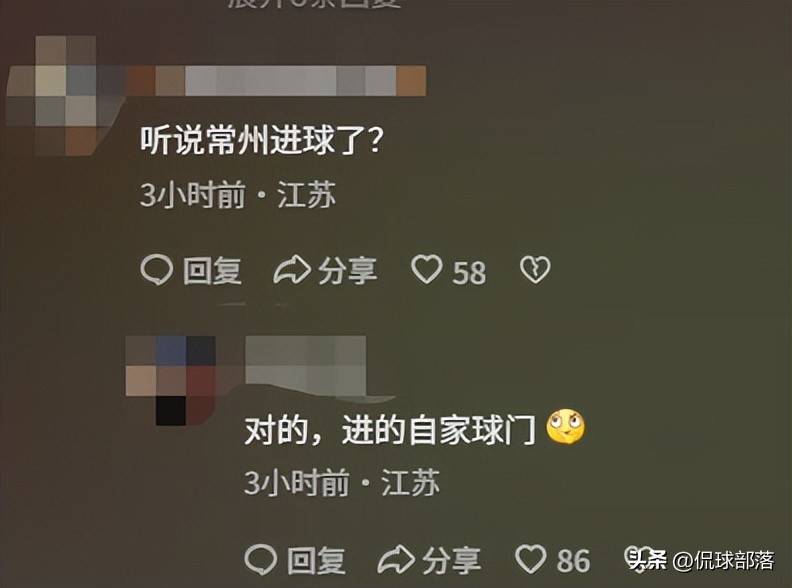Click 分享 label under the 自家球门 reply
The image size is (792, 588).
(452, 560)
